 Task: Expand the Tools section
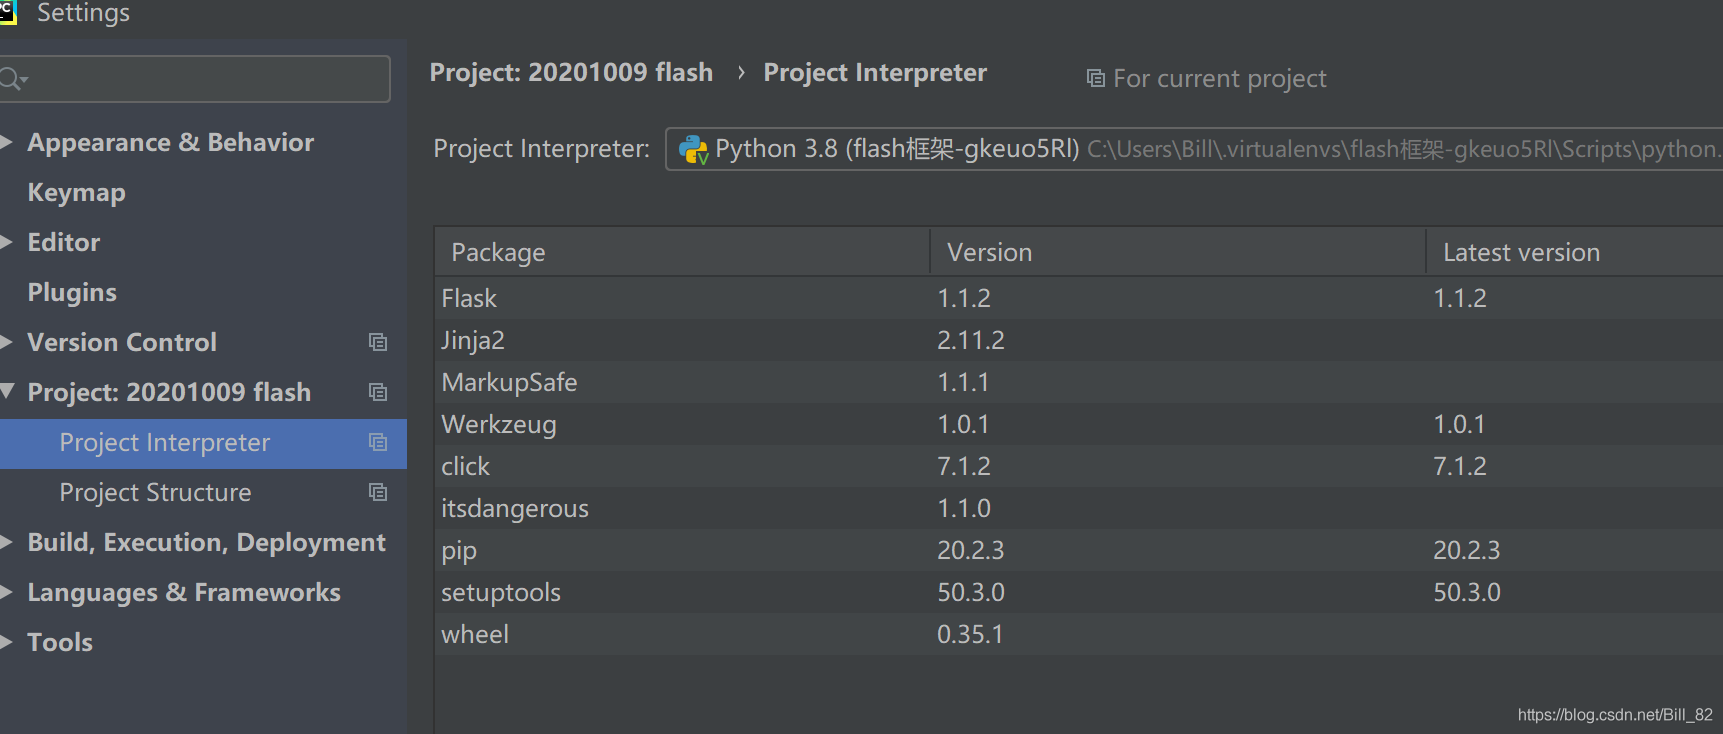6,642
